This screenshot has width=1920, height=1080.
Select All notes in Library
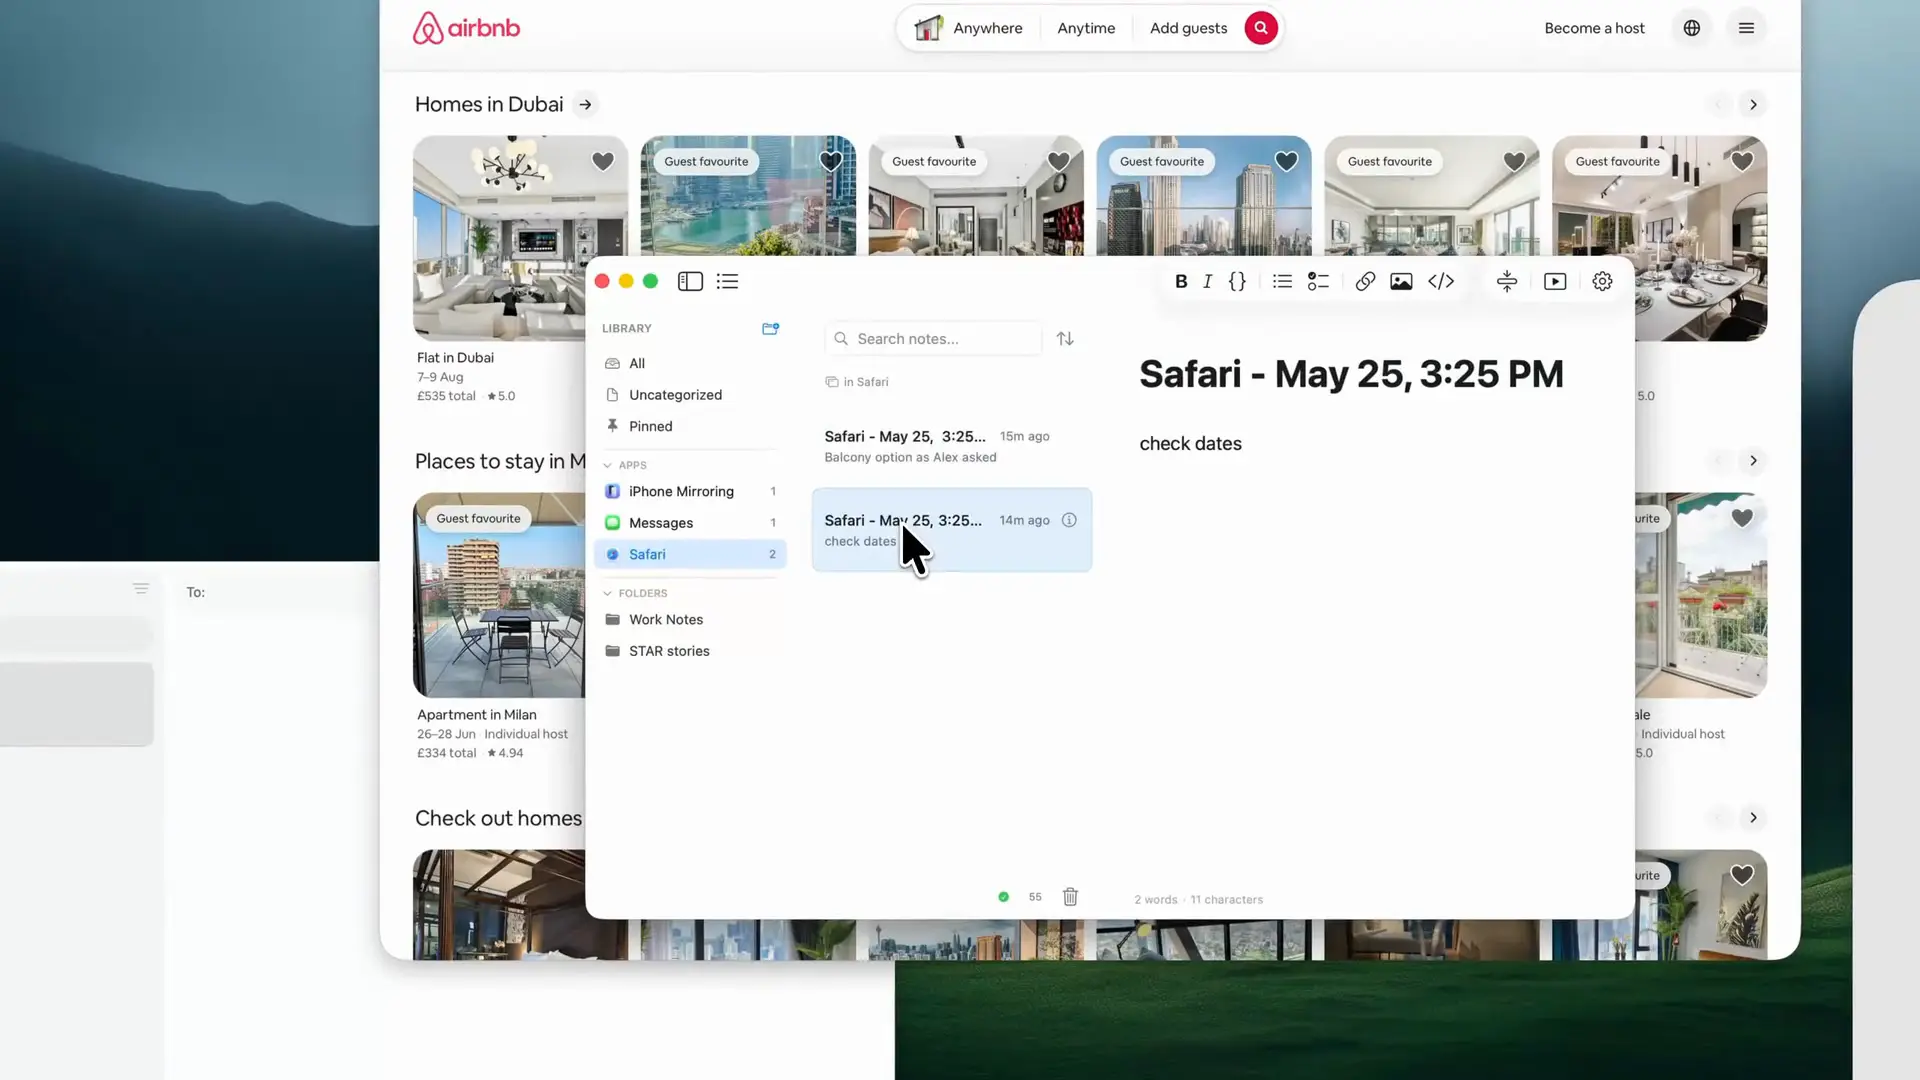click(x=690, y=364)
